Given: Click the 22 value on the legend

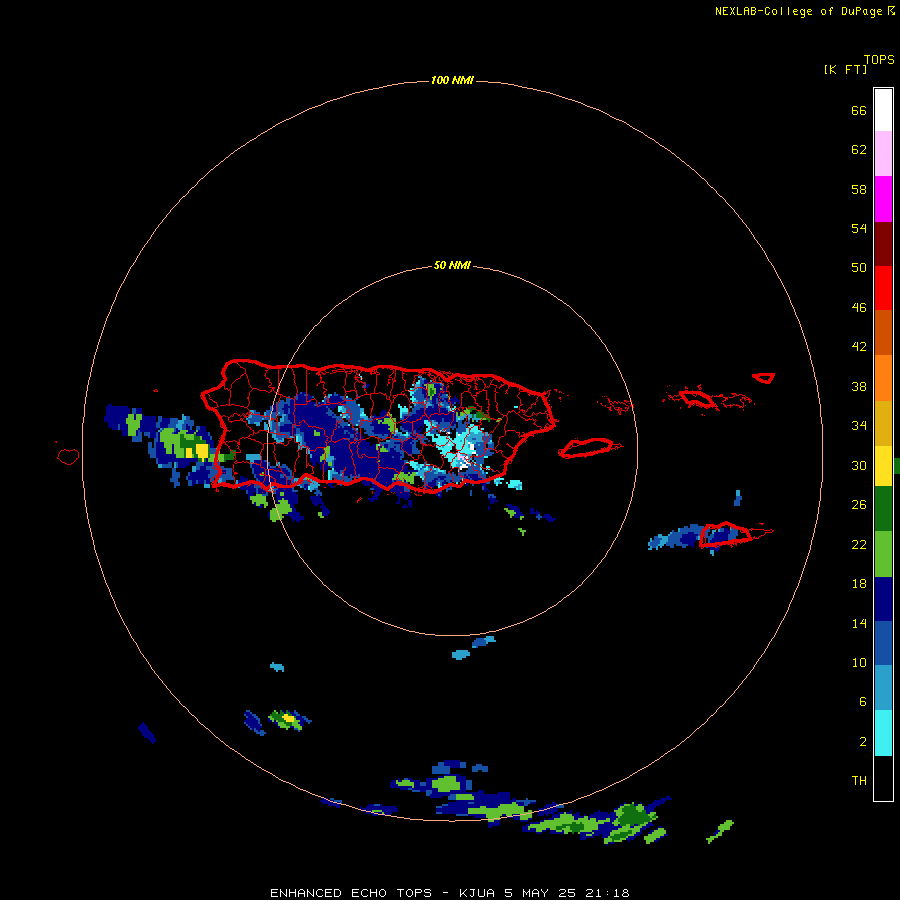Looking at the screenshot, I should [859, 545].
